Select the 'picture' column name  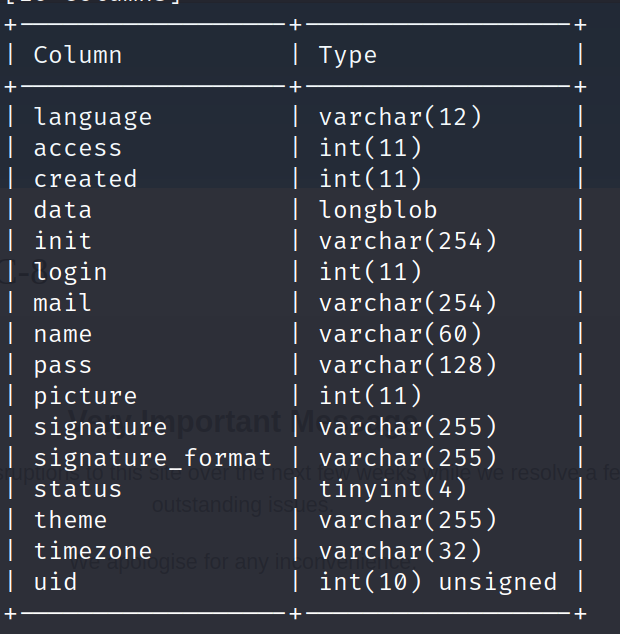(85, 396)
